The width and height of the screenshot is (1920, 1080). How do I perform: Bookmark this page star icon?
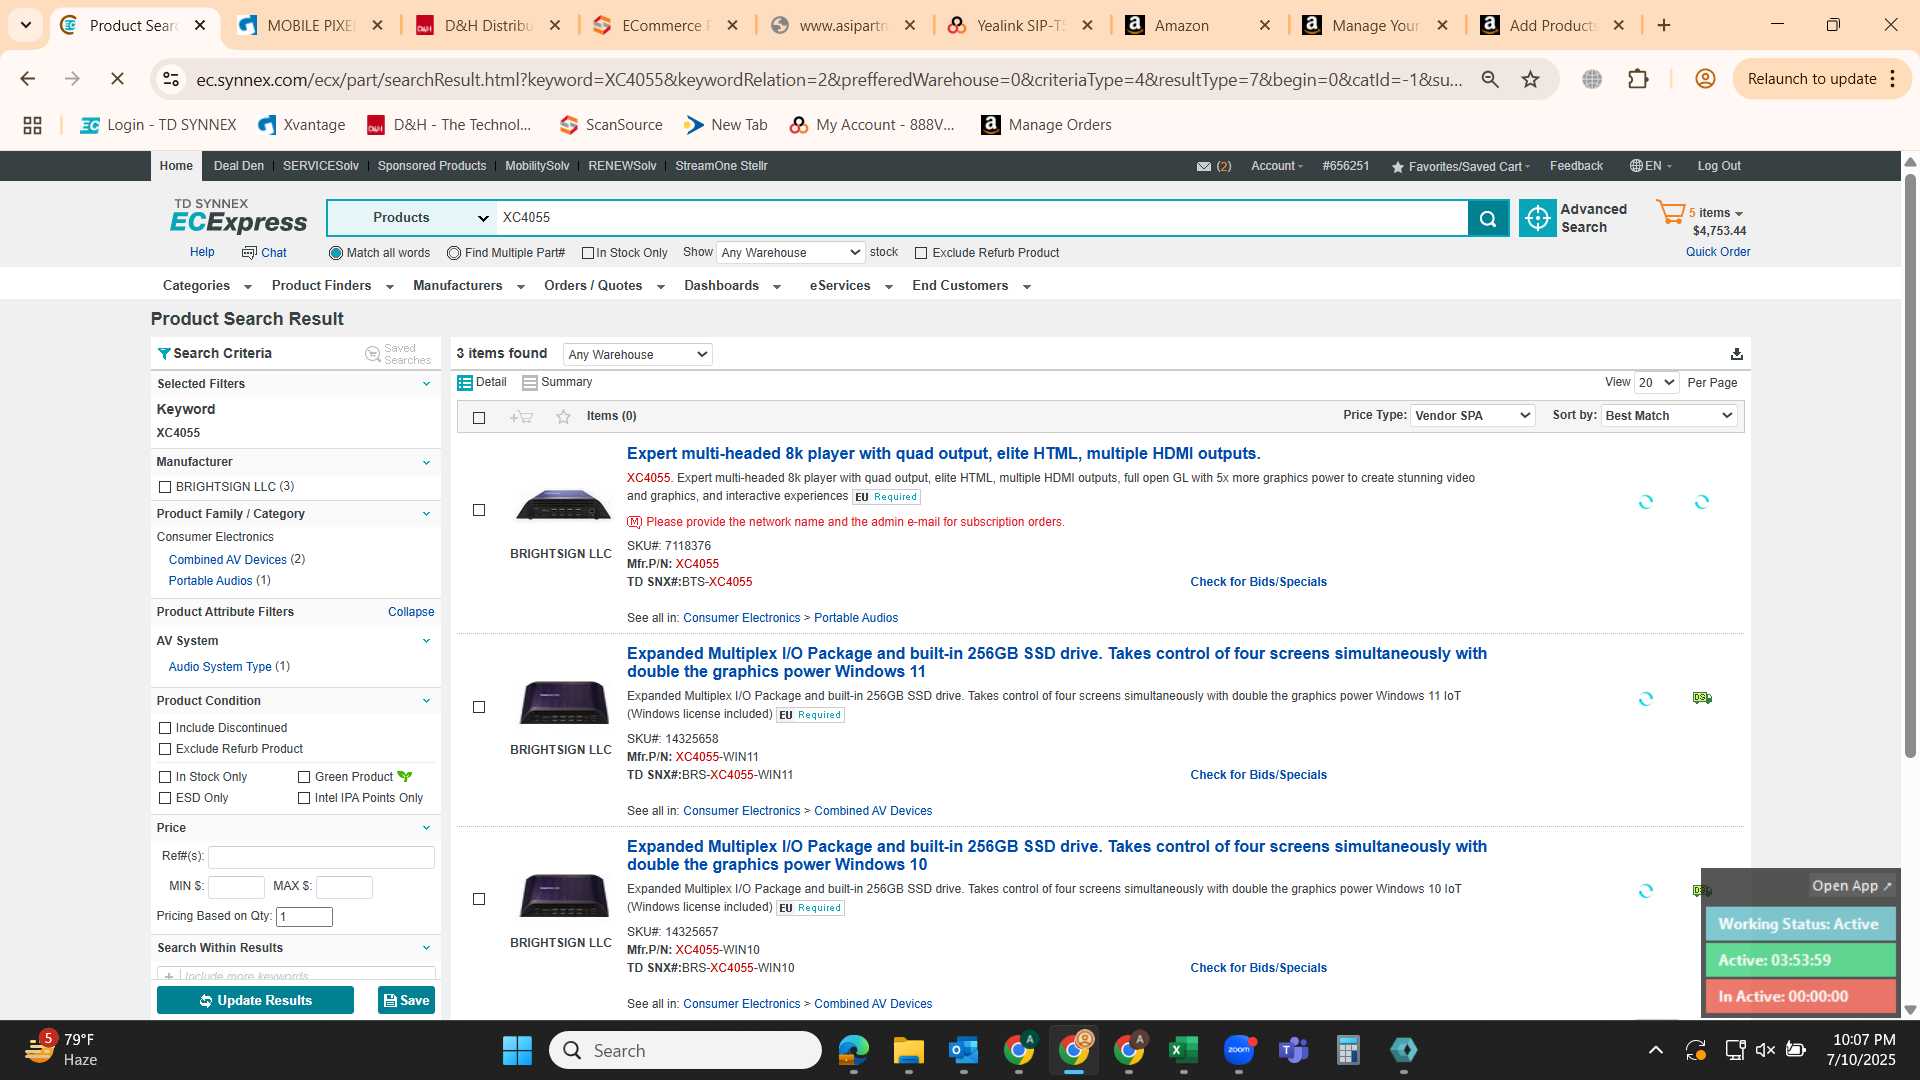(x=1530, y=79)
